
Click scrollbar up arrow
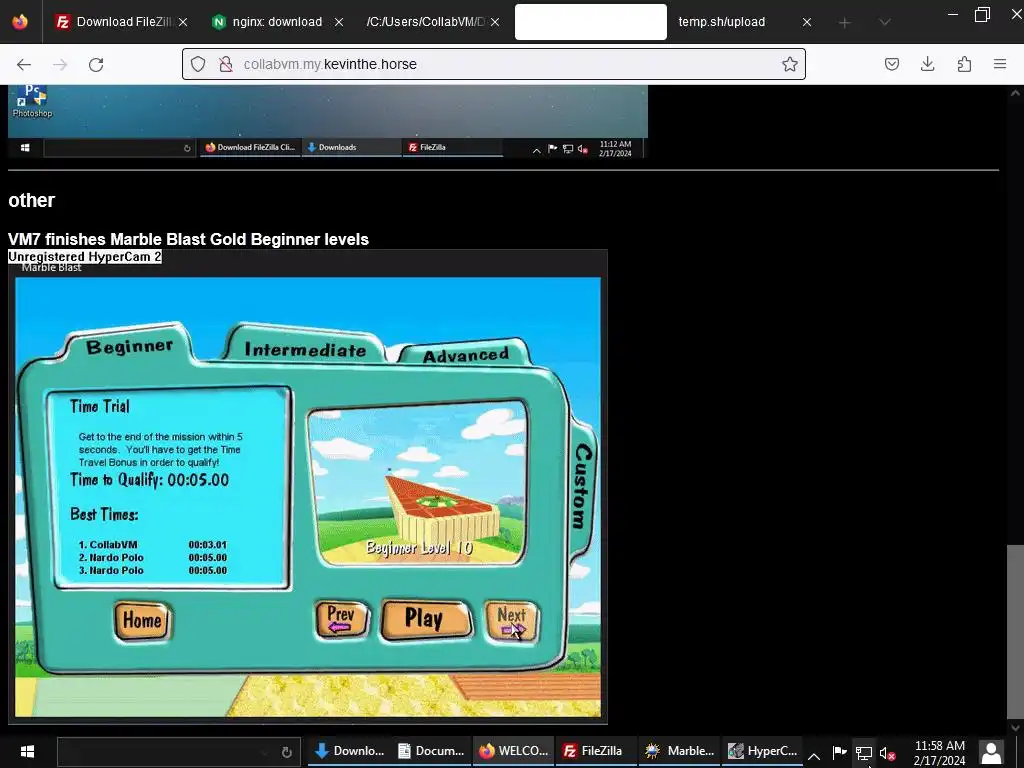(x=1015, y=93)
